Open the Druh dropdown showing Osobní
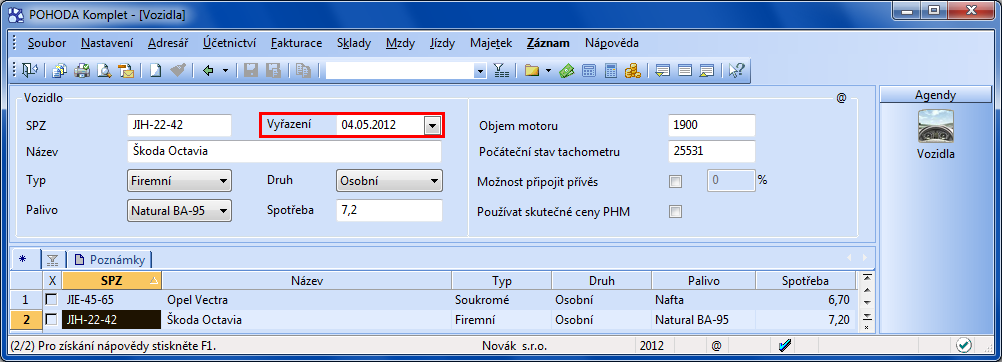 [389, 181]
